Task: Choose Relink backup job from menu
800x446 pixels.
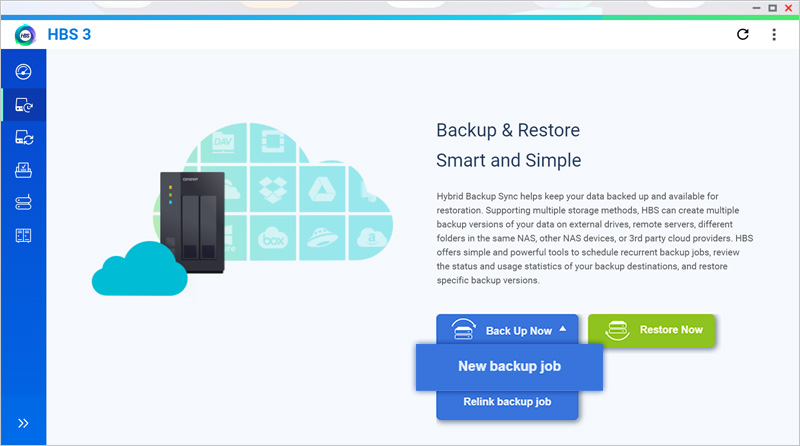Action: click(x=507, y=402)
